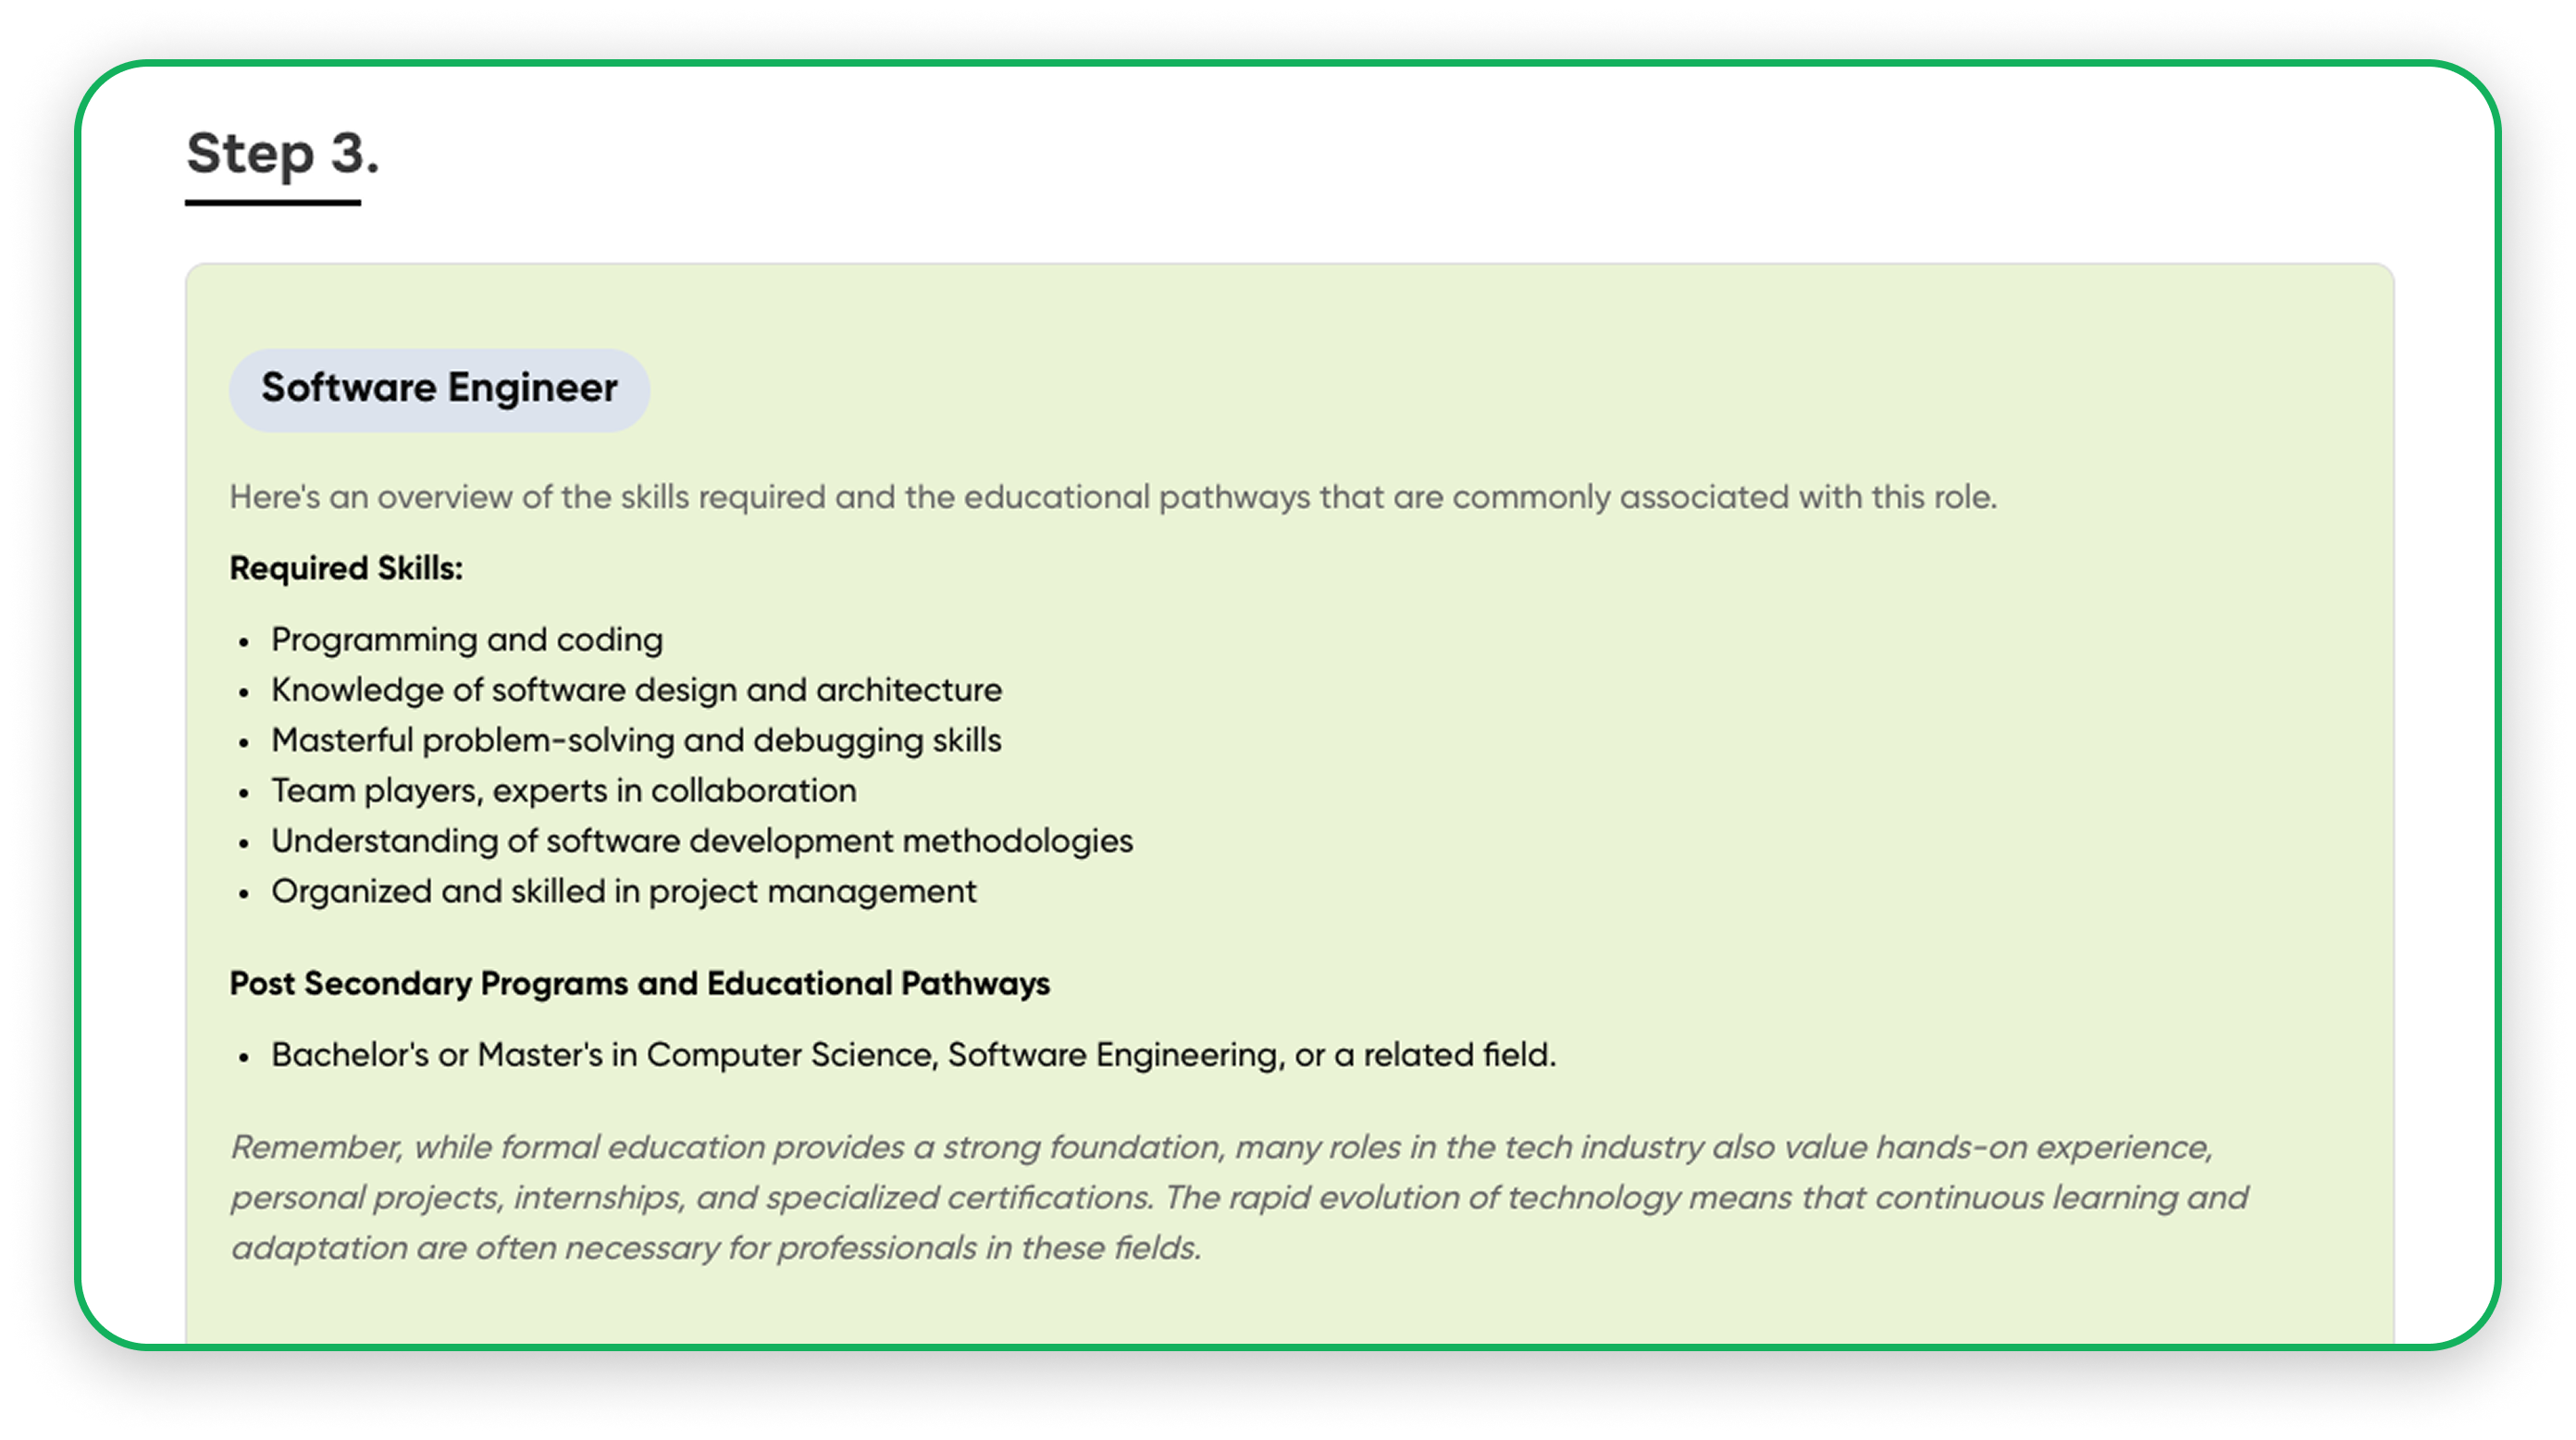
Task: Click the bullet dot before Organized and skilled
Action: pyautogui.click(x=243, y=893)
